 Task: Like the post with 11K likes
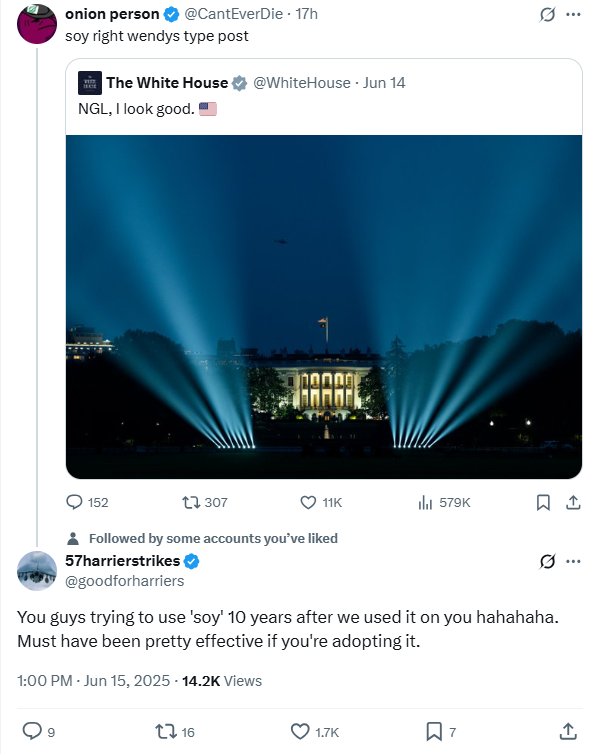click(x=321, y=503)
